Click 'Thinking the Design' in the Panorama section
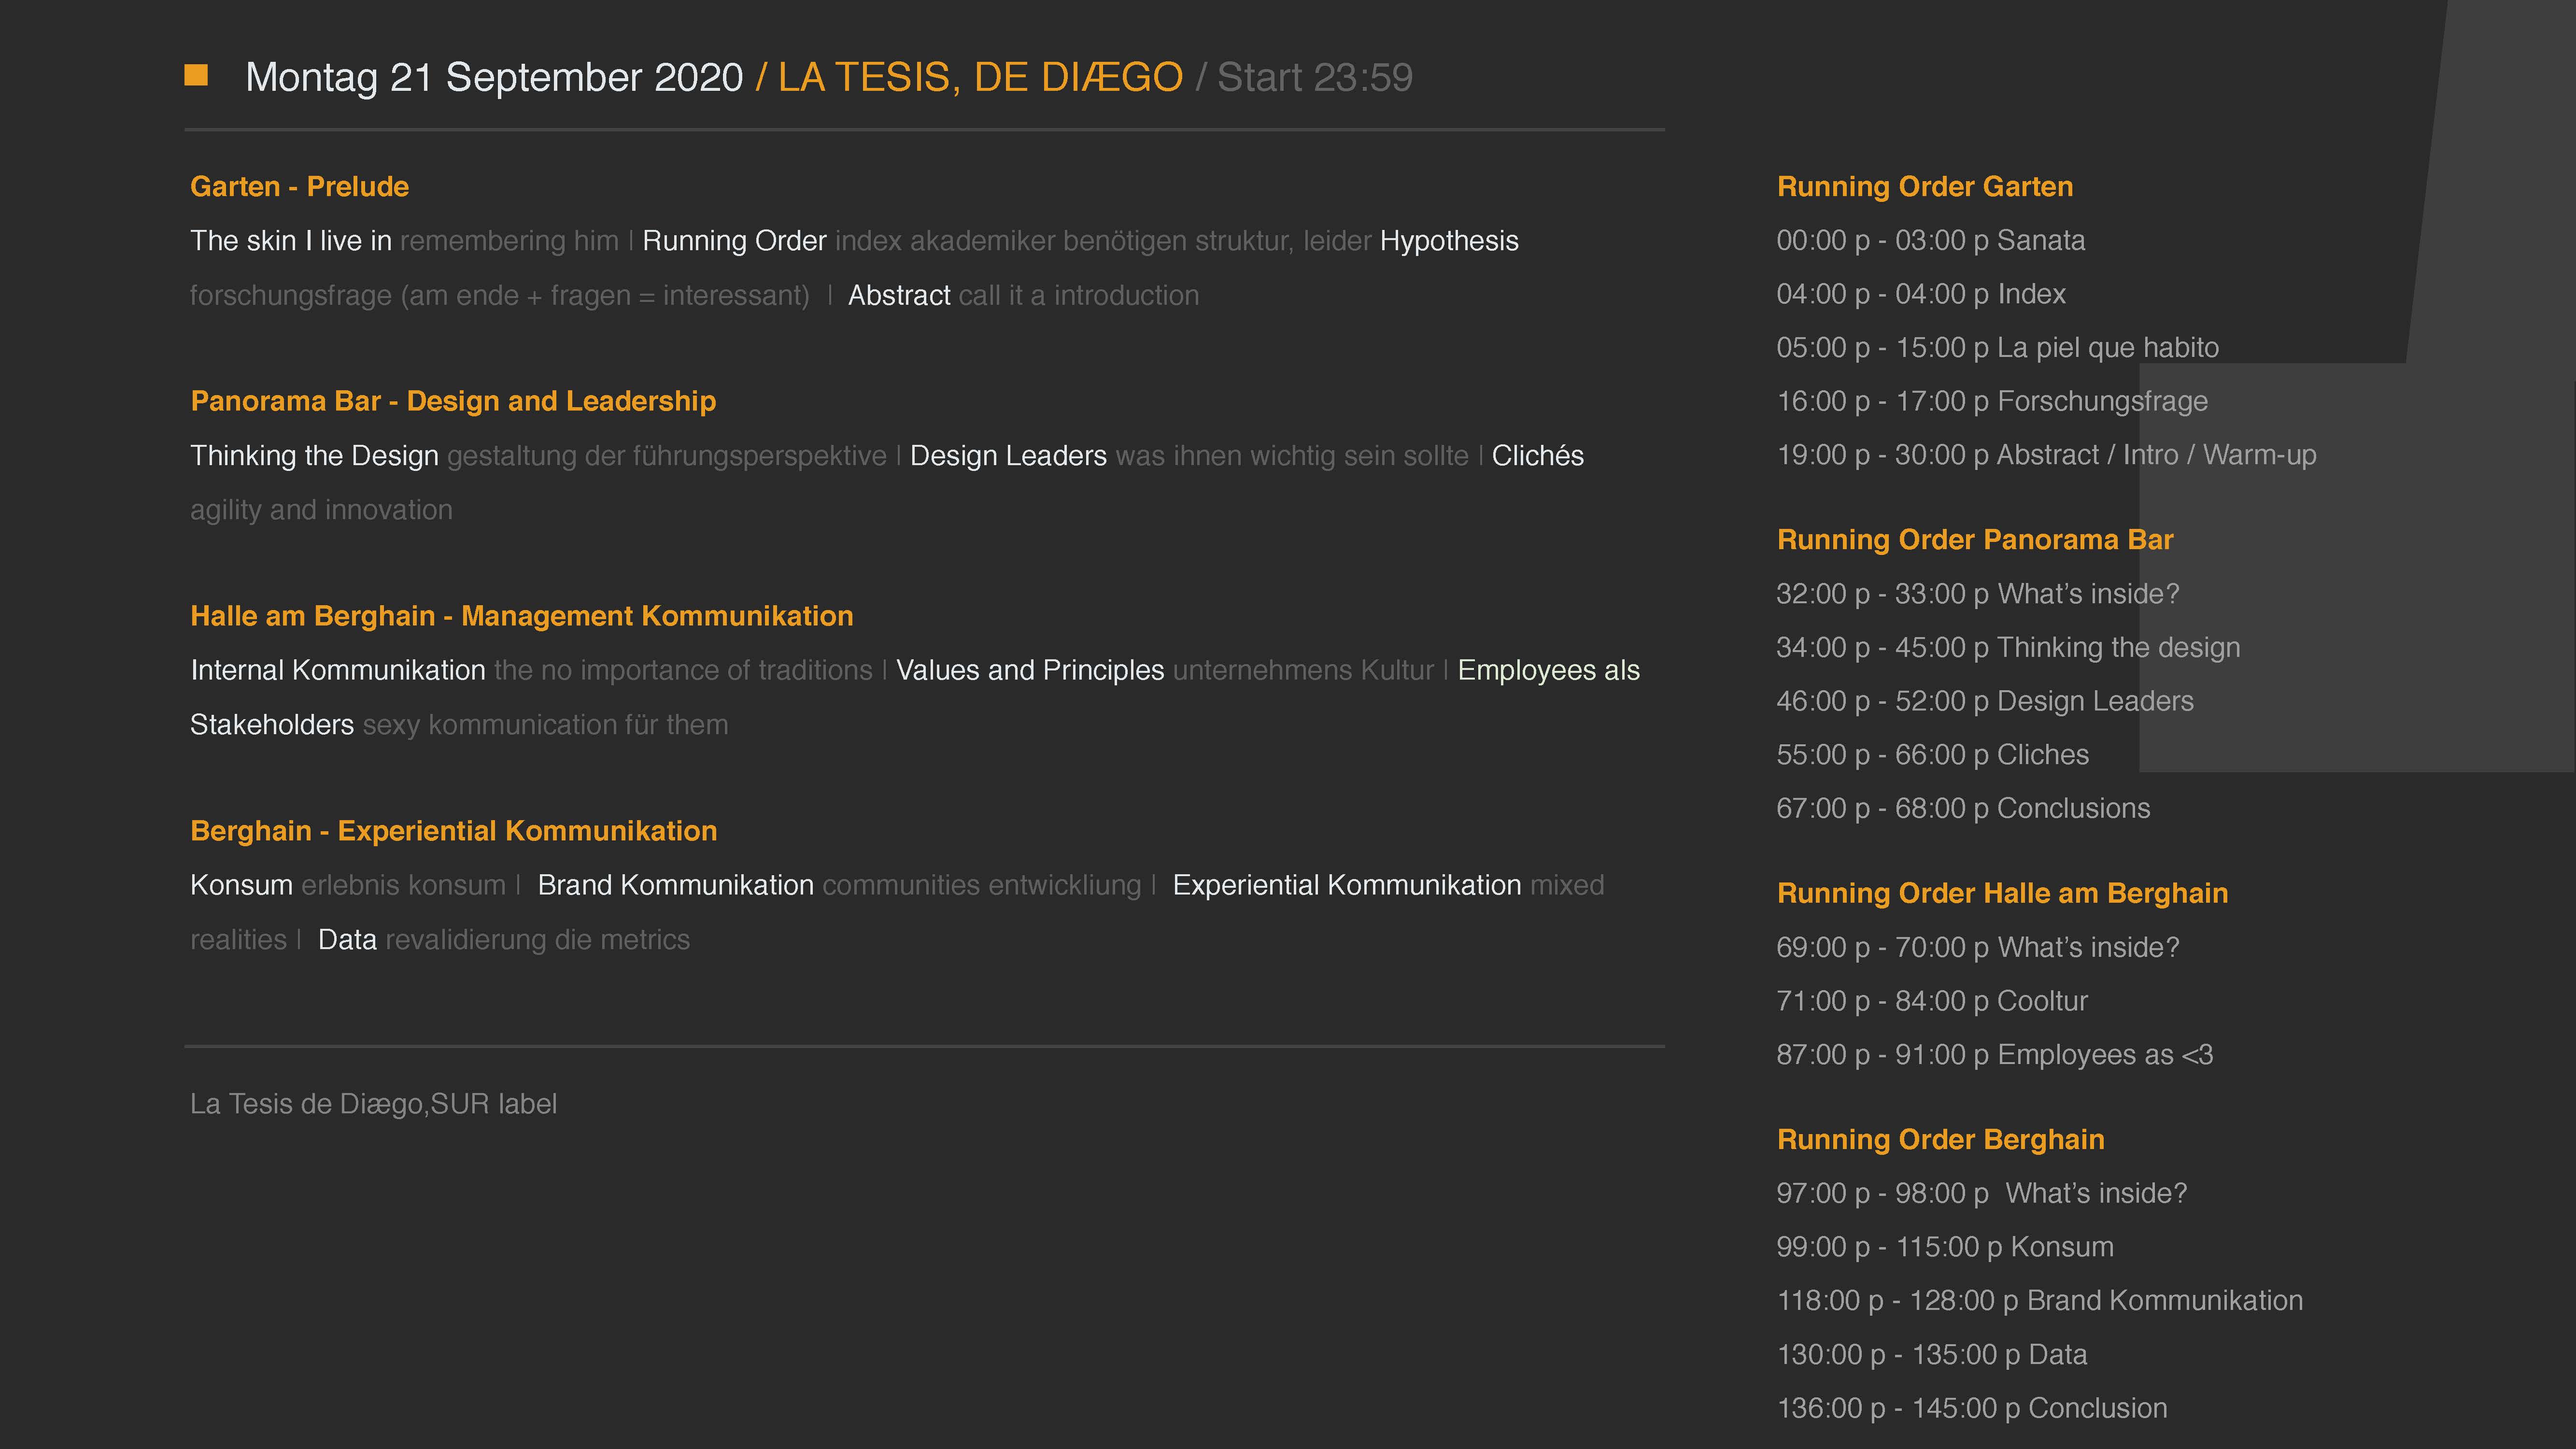 click(x=314, y=456)
